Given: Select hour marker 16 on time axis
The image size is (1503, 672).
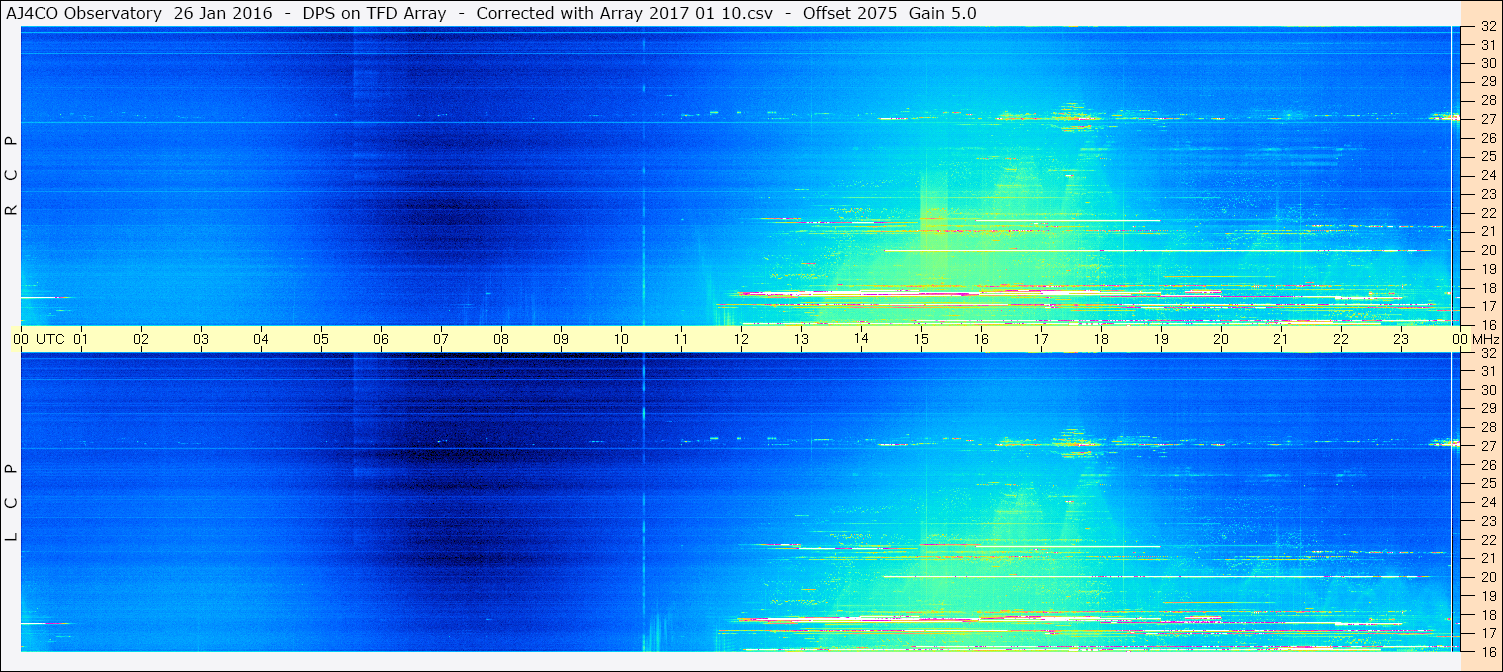Looking at the screenshot, I should tap(981, 339).
